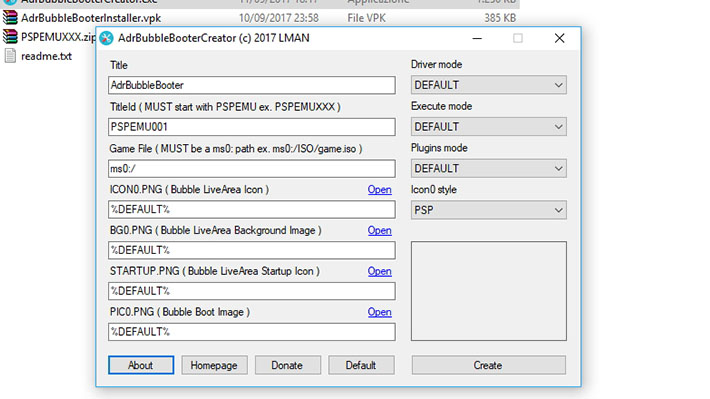Click the Donate button
The width and height of the screenshot is (710, 399).
pos(288,365)
